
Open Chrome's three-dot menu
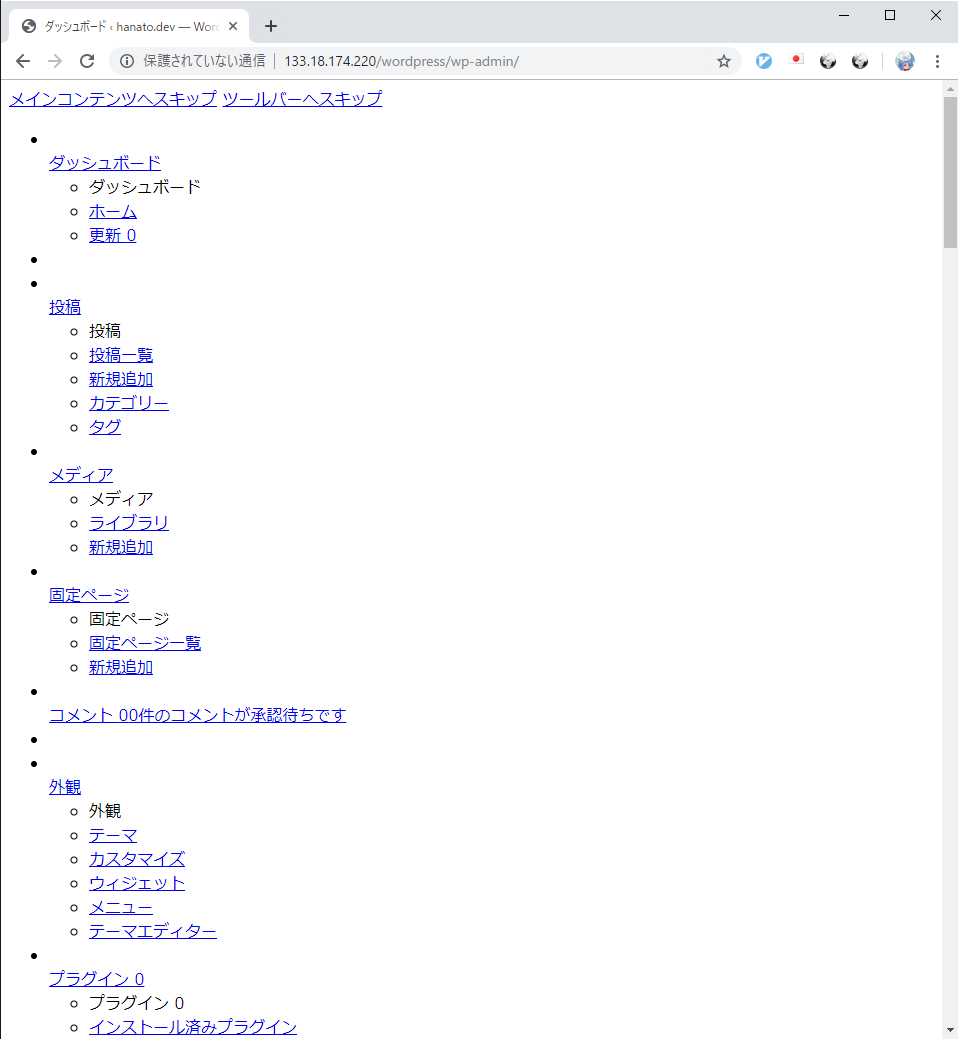point(937,61)
